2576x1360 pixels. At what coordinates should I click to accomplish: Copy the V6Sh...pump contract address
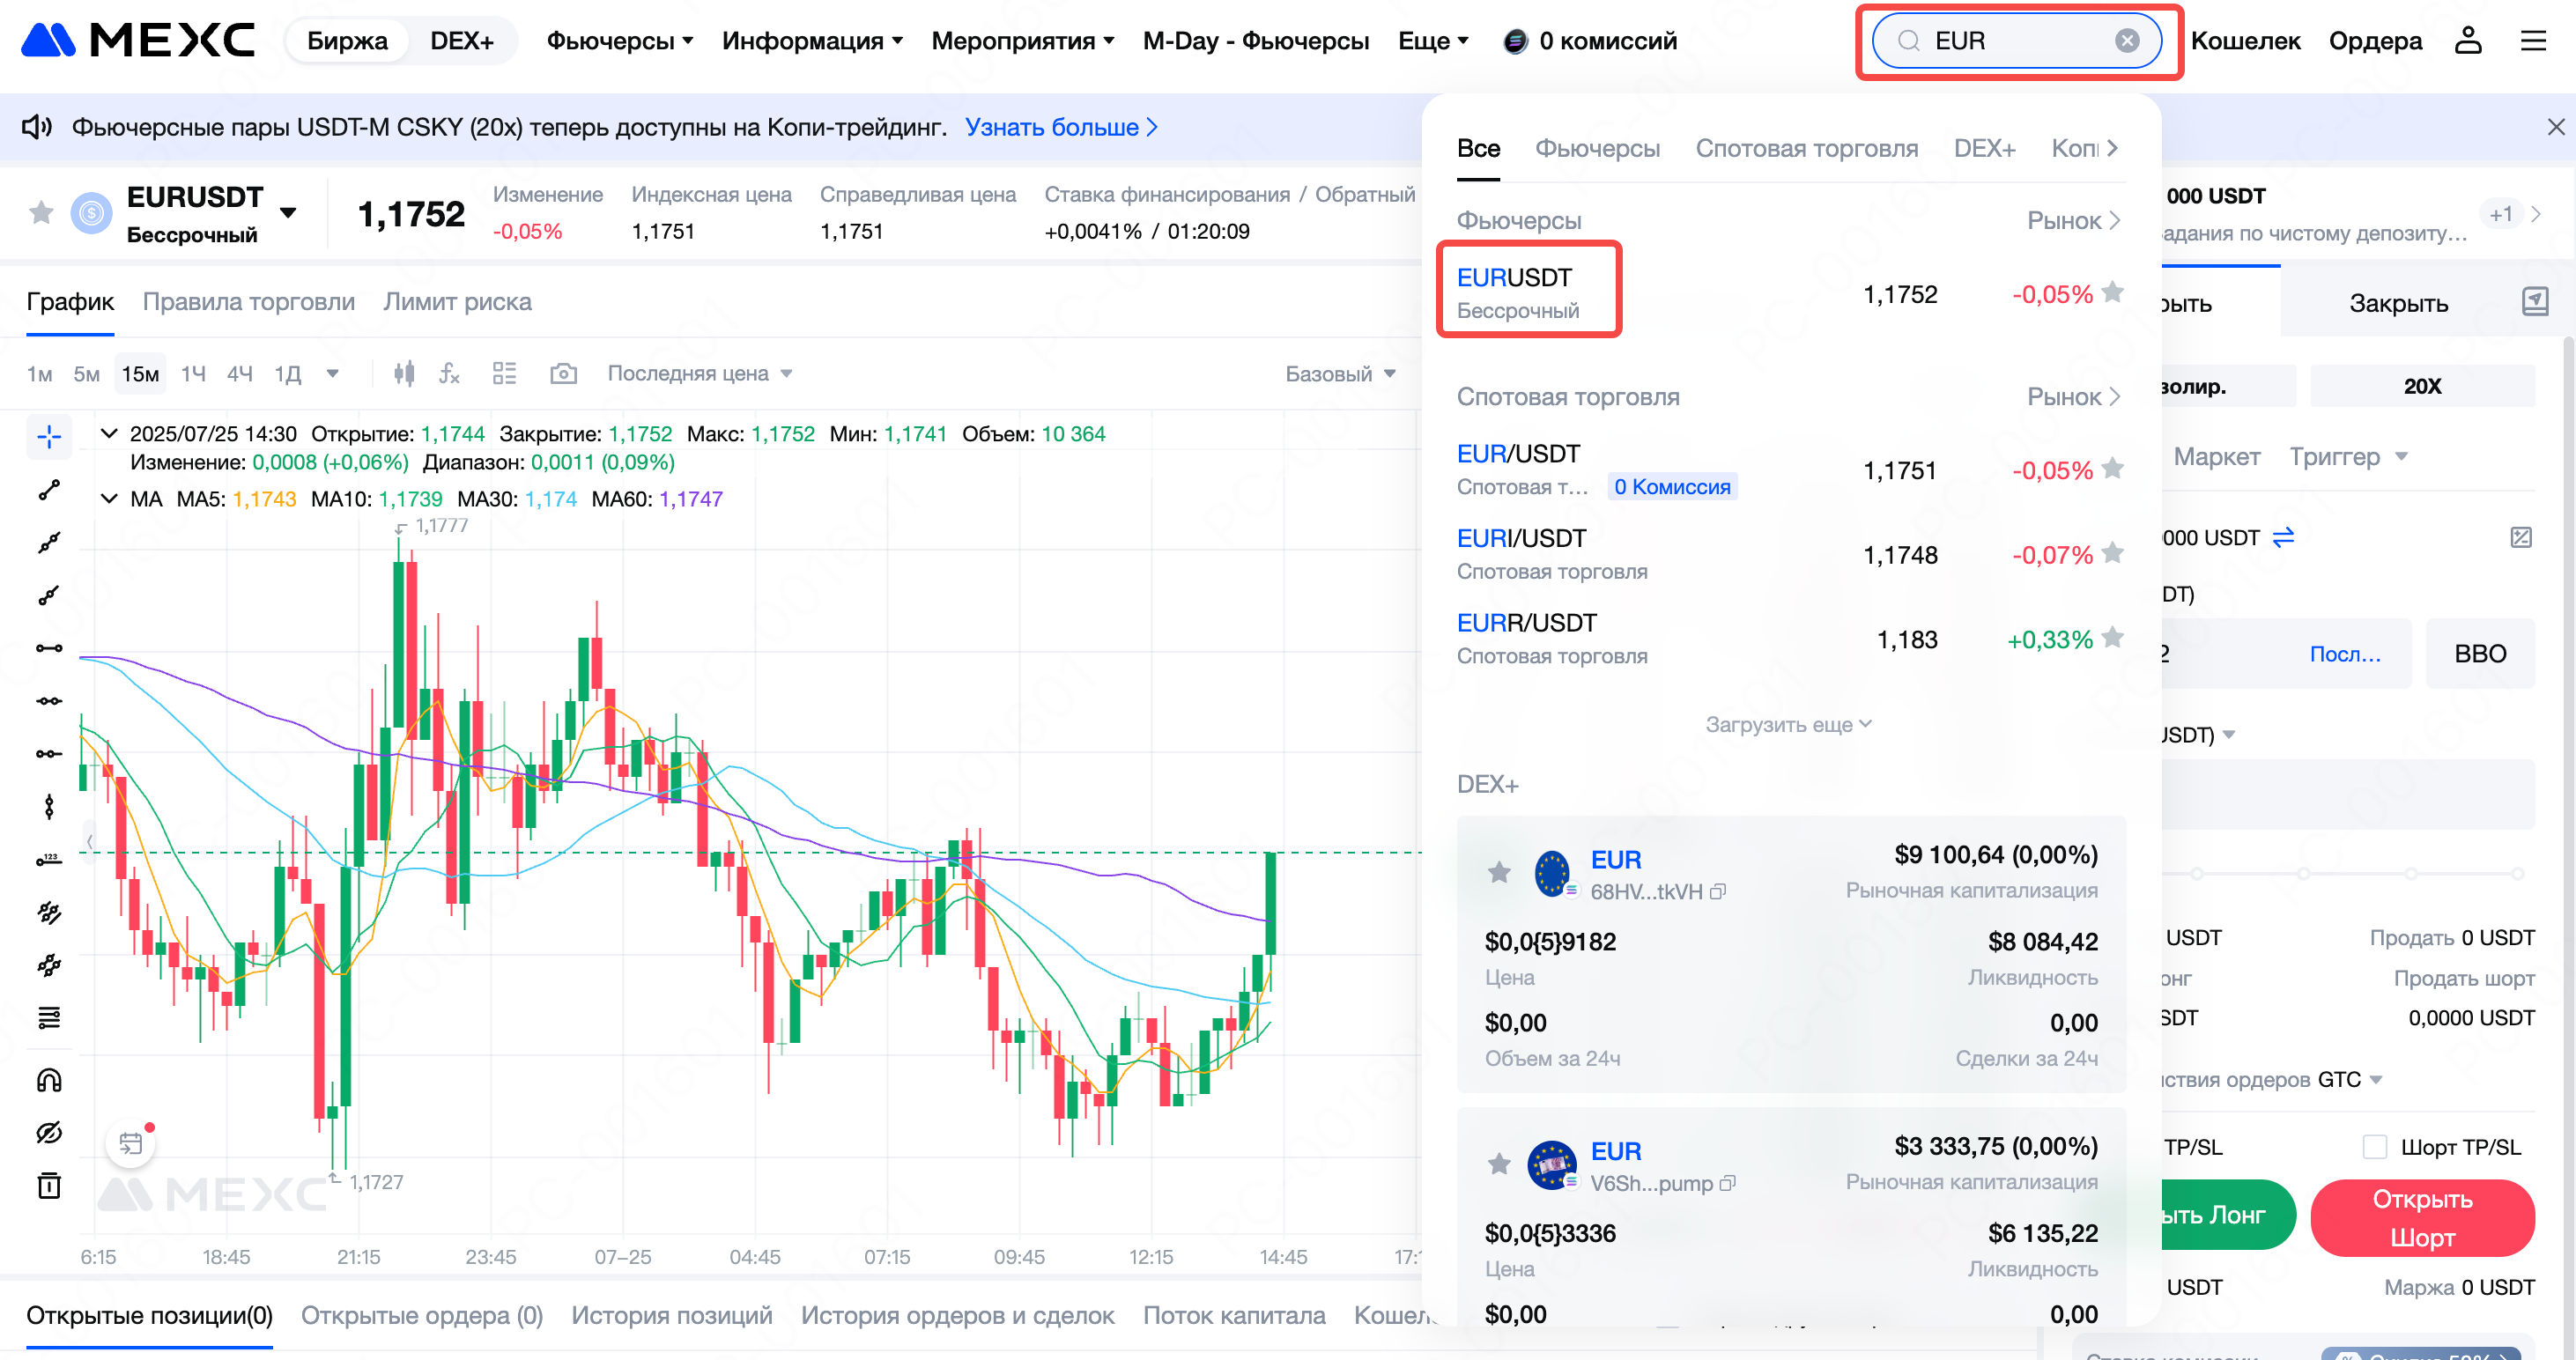pos(1728,1183)
